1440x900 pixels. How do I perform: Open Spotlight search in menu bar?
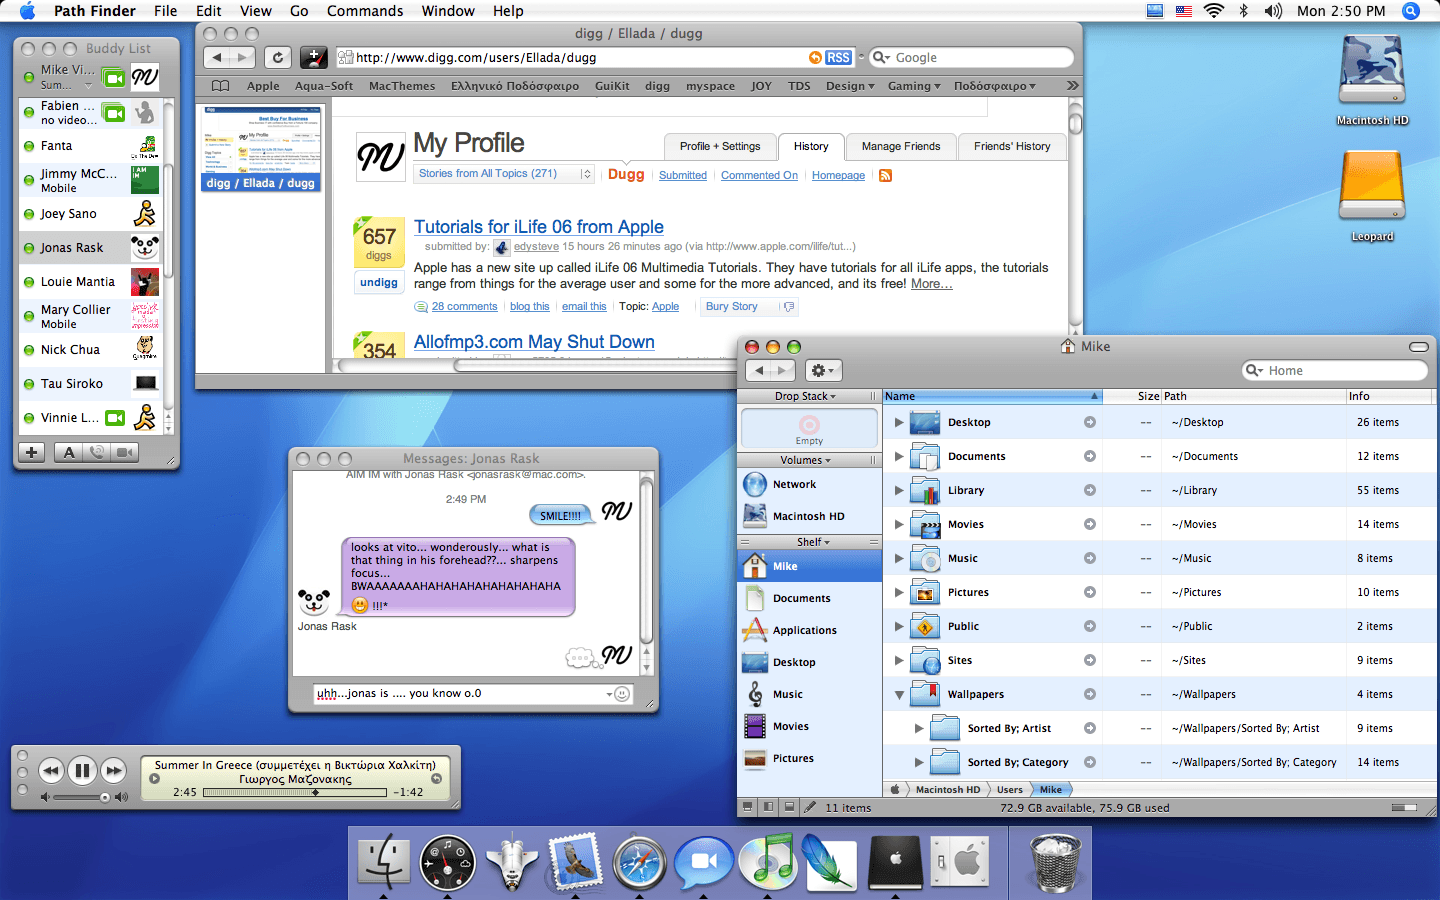1411,11
